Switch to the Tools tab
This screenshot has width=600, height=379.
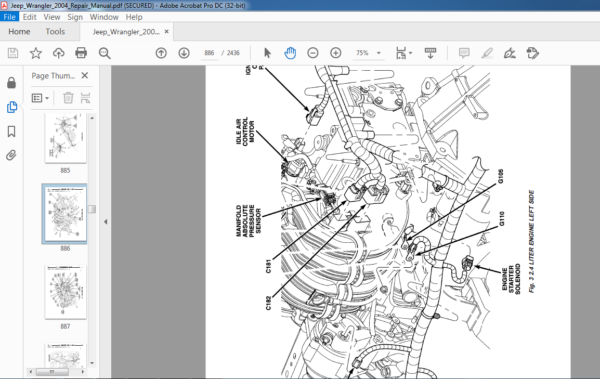click(x=55, y=31)
